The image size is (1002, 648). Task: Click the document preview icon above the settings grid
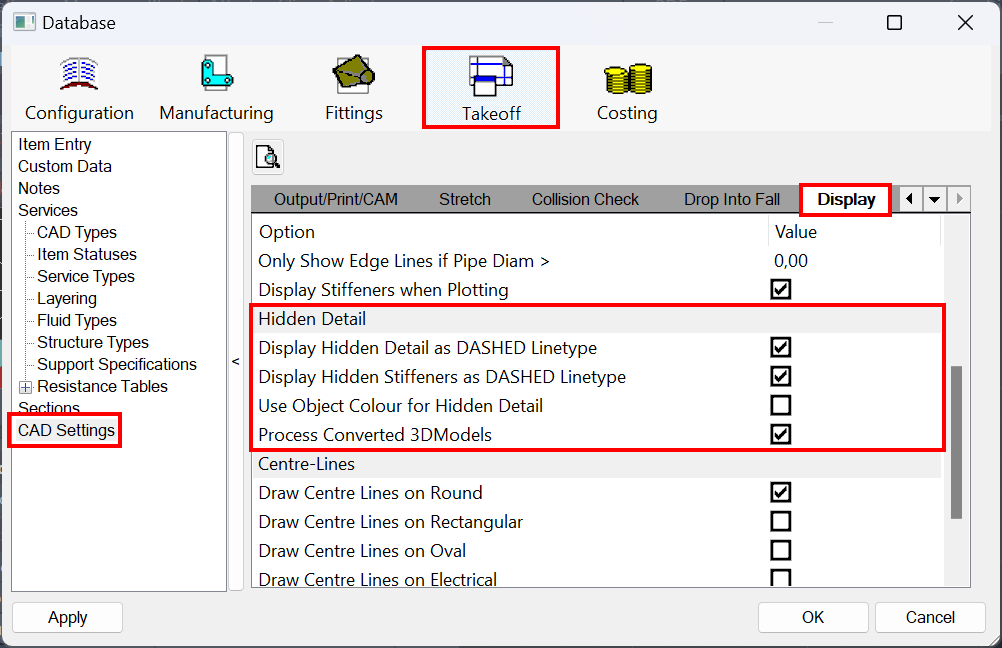coord(267,157)
